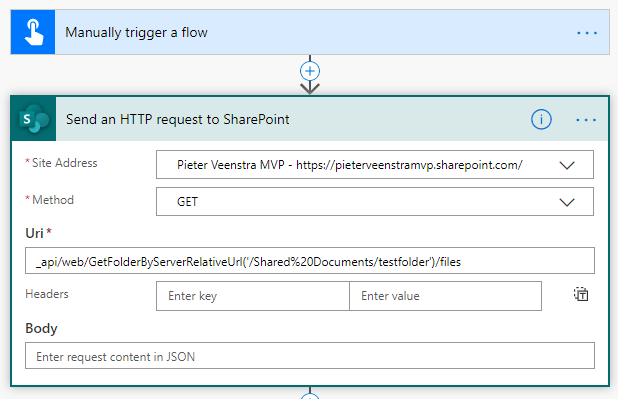Focus the Headers Enter value field

[445, 296]
